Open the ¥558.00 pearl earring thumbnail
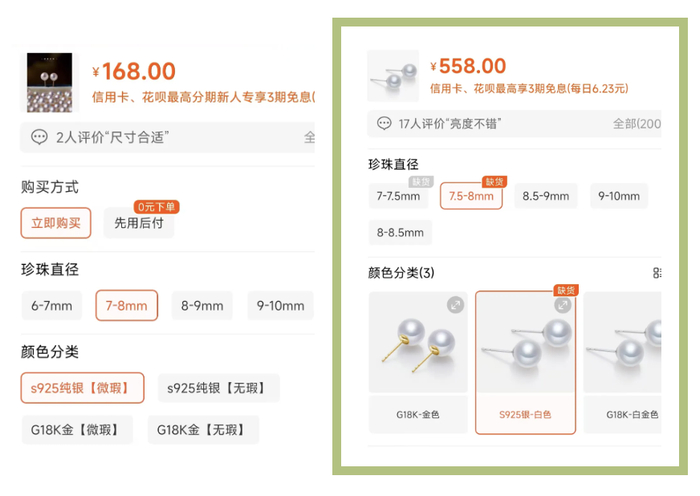 click(392, 76)
